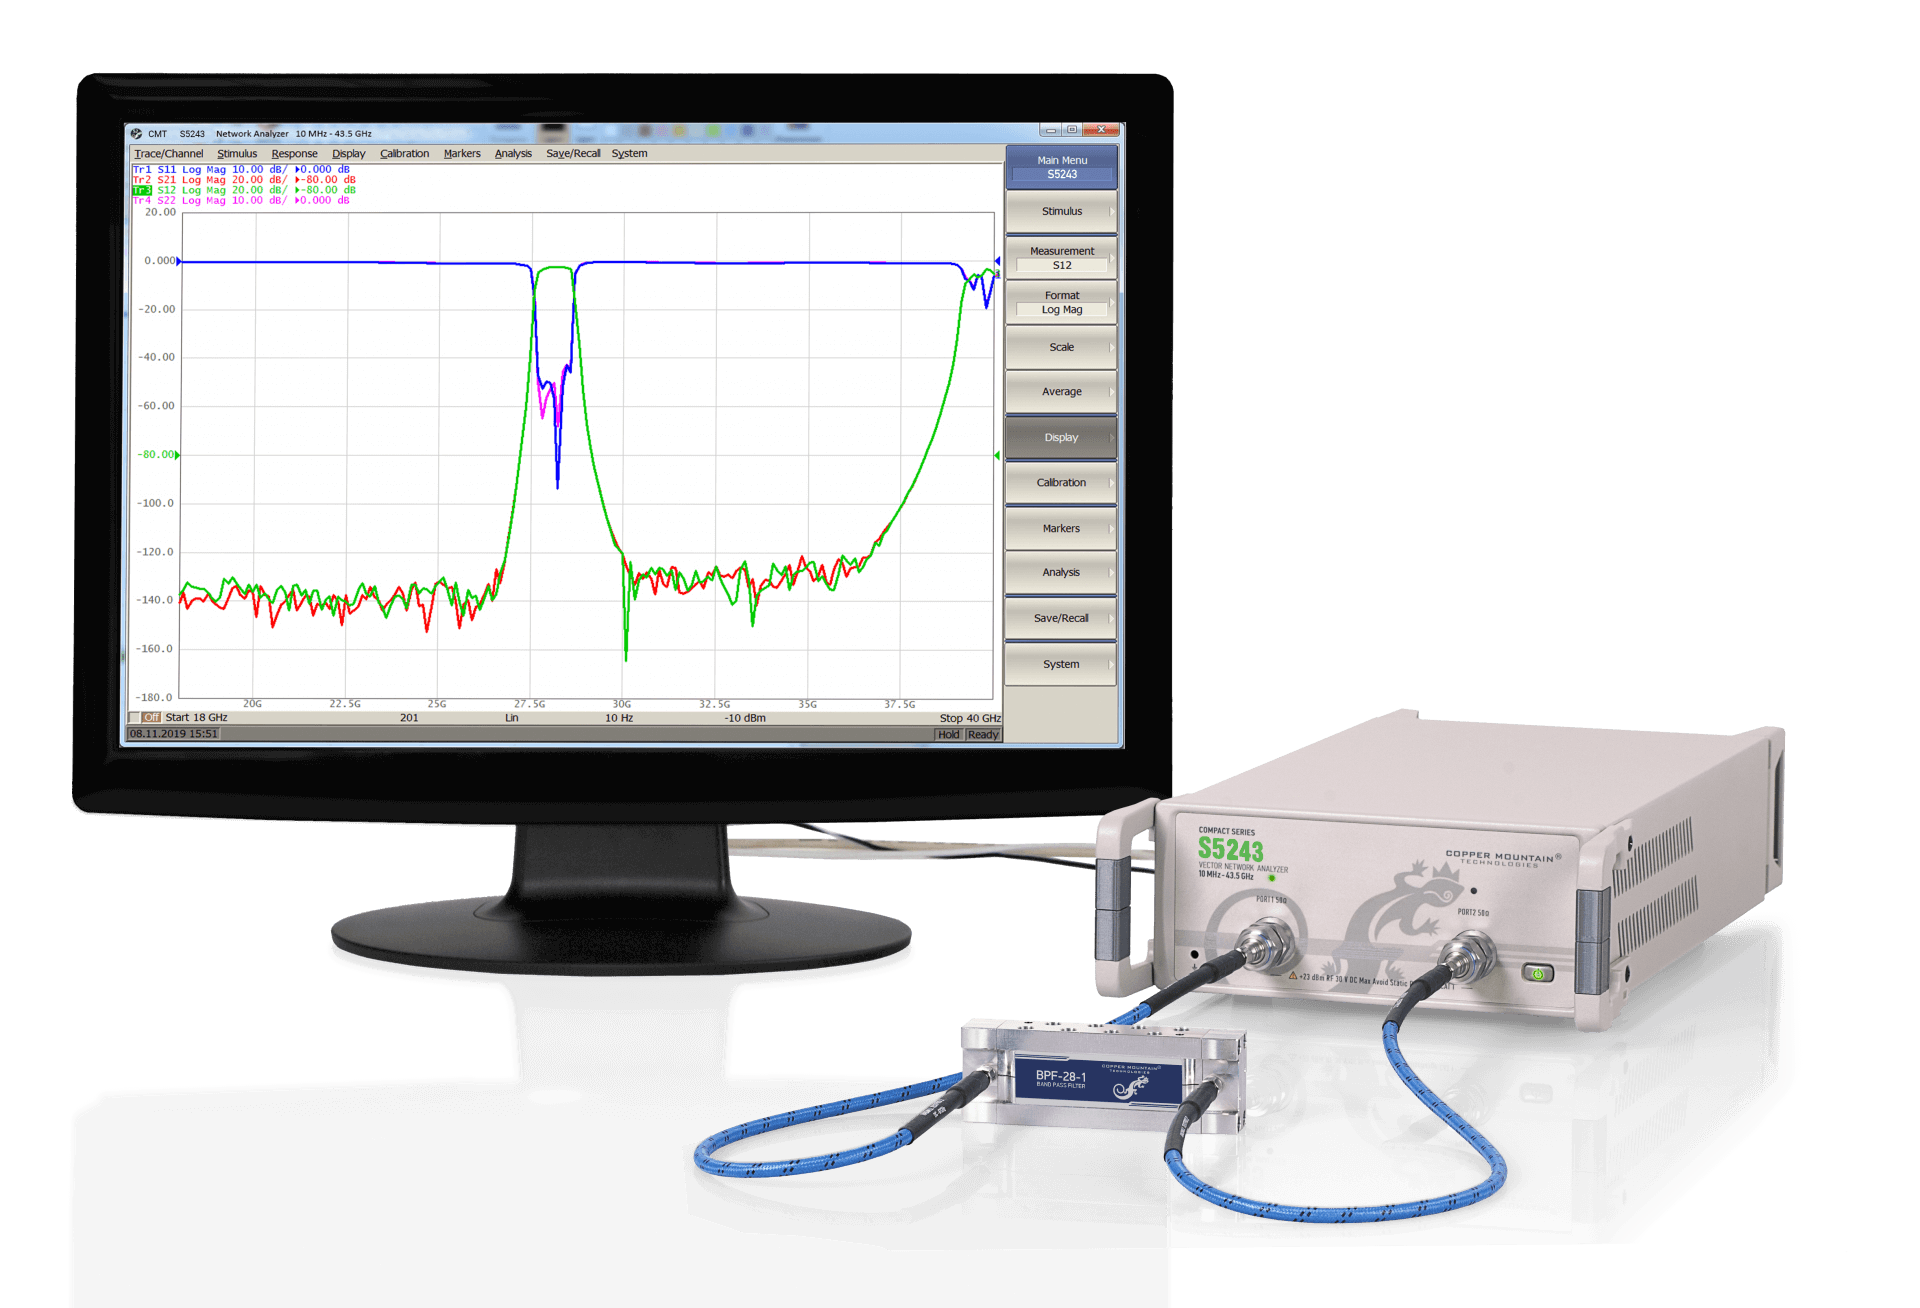Screen dimensions: 1920x1308
Task: Click the green reference arrow on graph's right edge
Action: pyautogui.click(x=997, y=456)
